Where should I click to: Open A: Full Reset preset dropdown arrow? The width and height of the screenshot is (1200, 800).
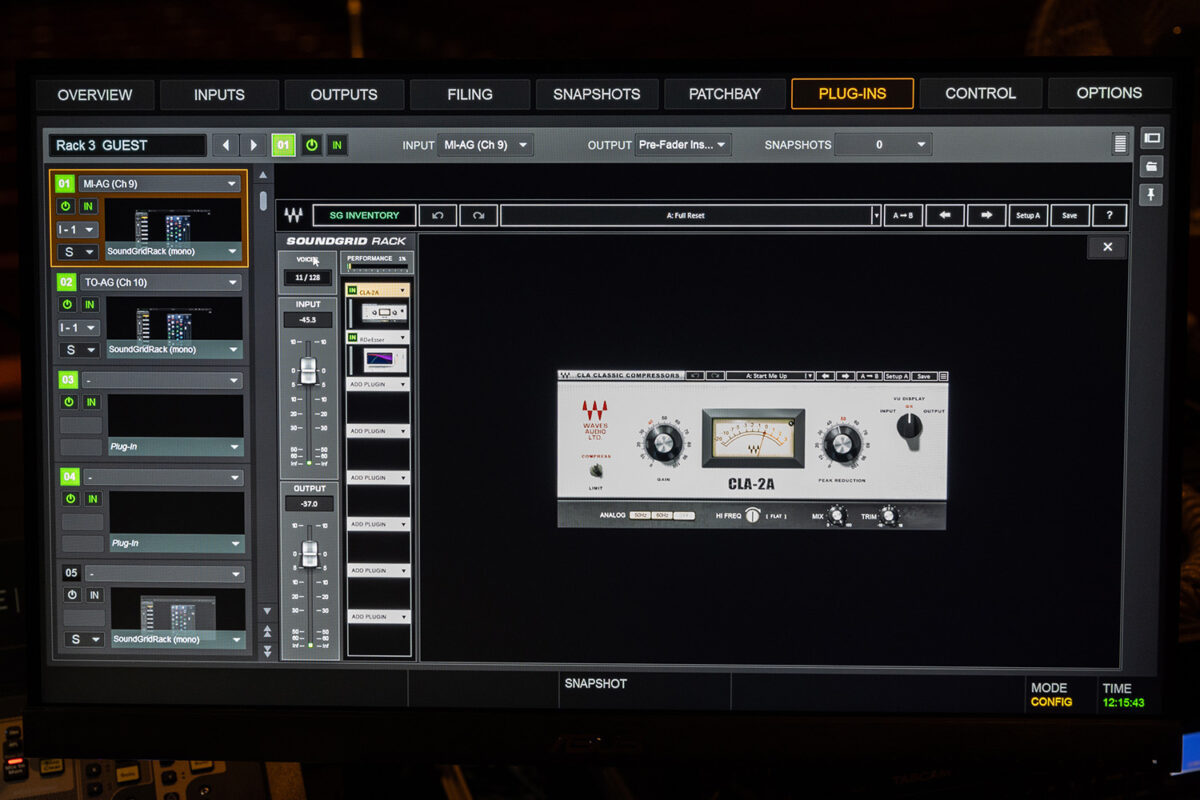[877, 215]
